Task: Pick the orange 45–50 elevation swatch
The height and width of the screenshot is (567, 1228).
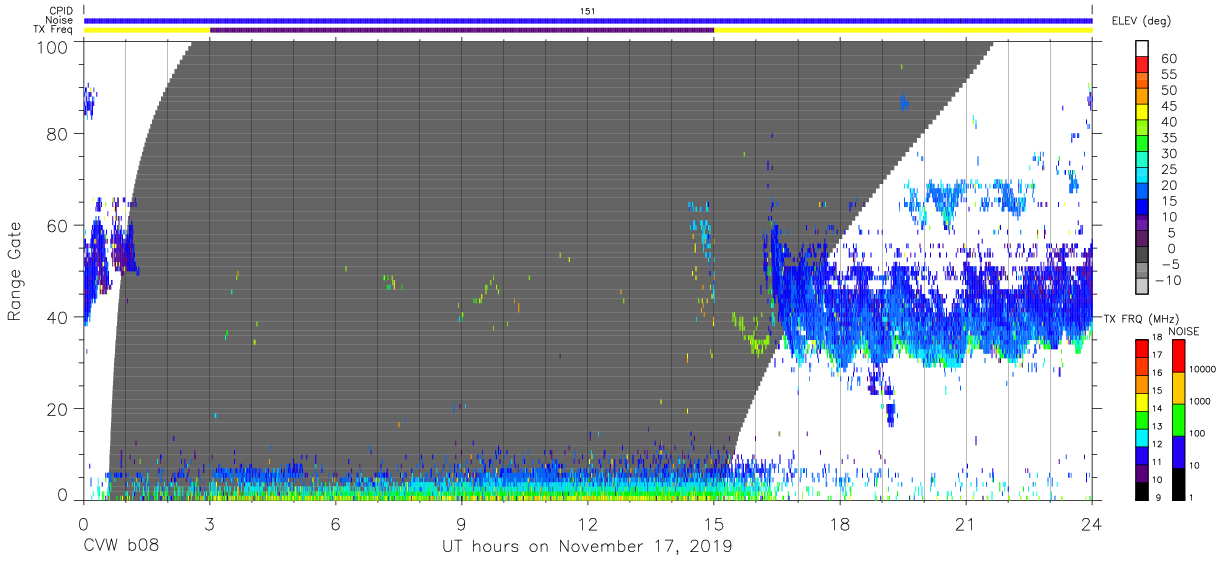Action: 1142,98
